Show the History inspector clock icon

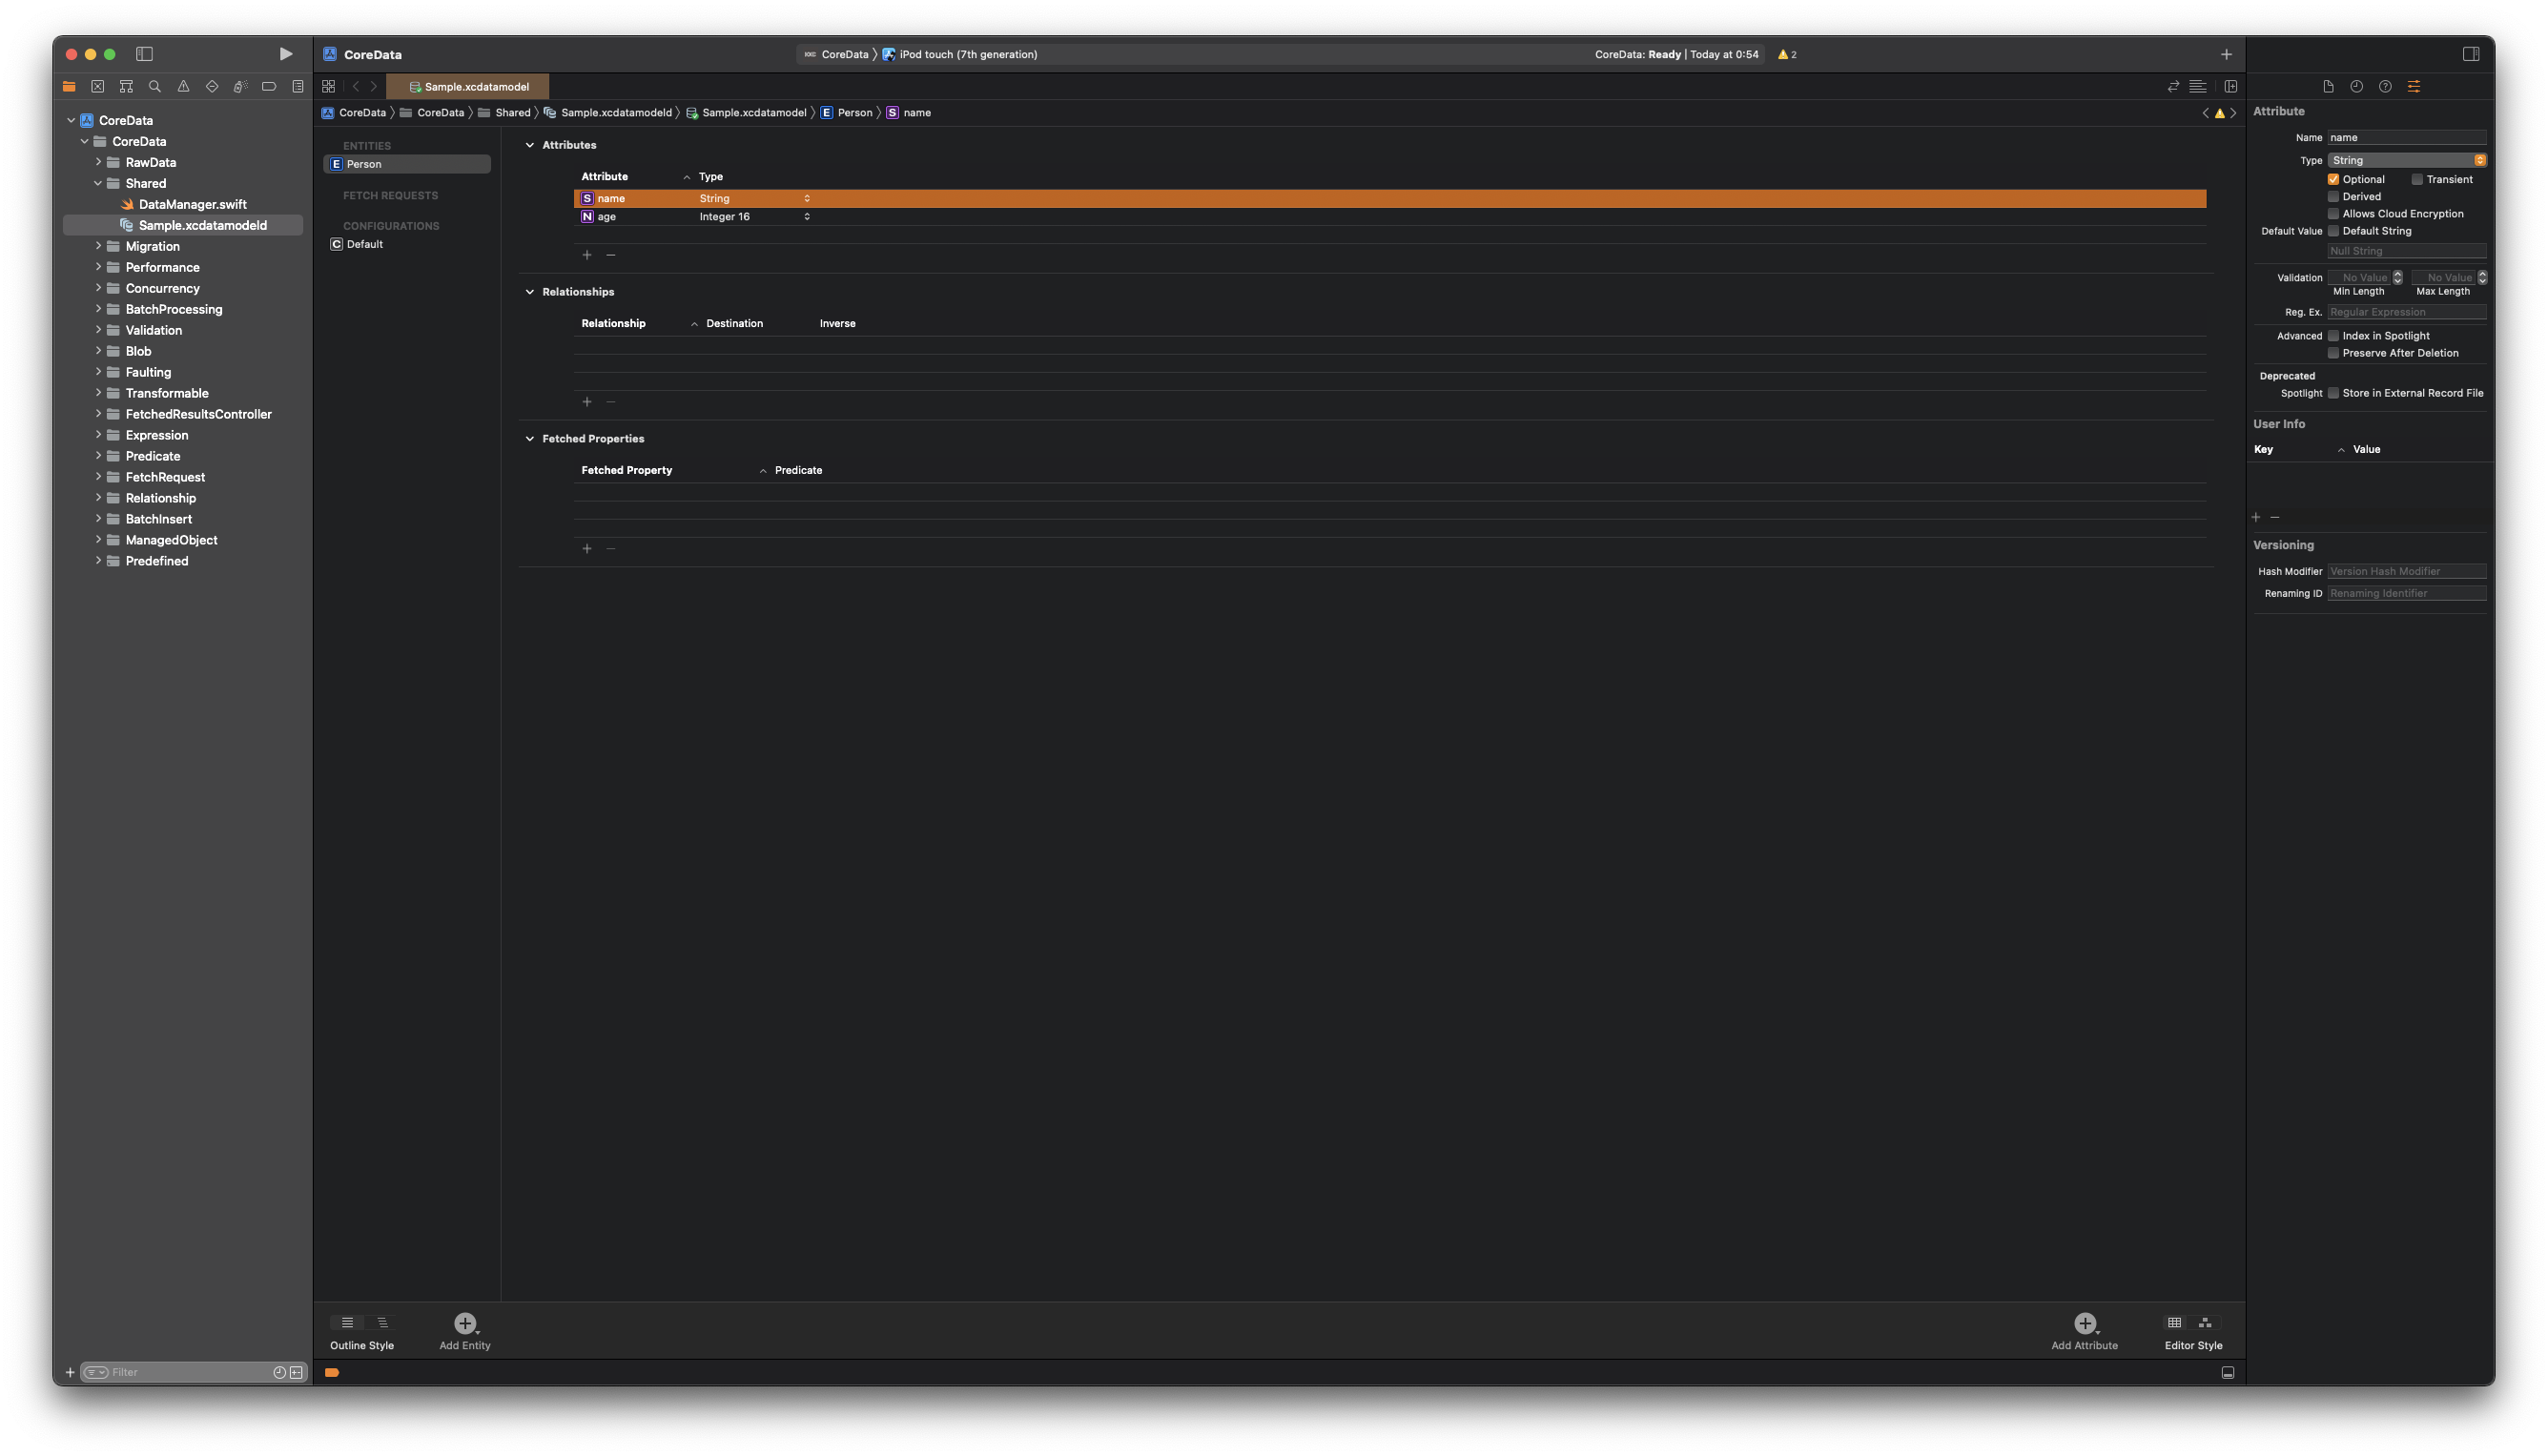point(2357,87)
